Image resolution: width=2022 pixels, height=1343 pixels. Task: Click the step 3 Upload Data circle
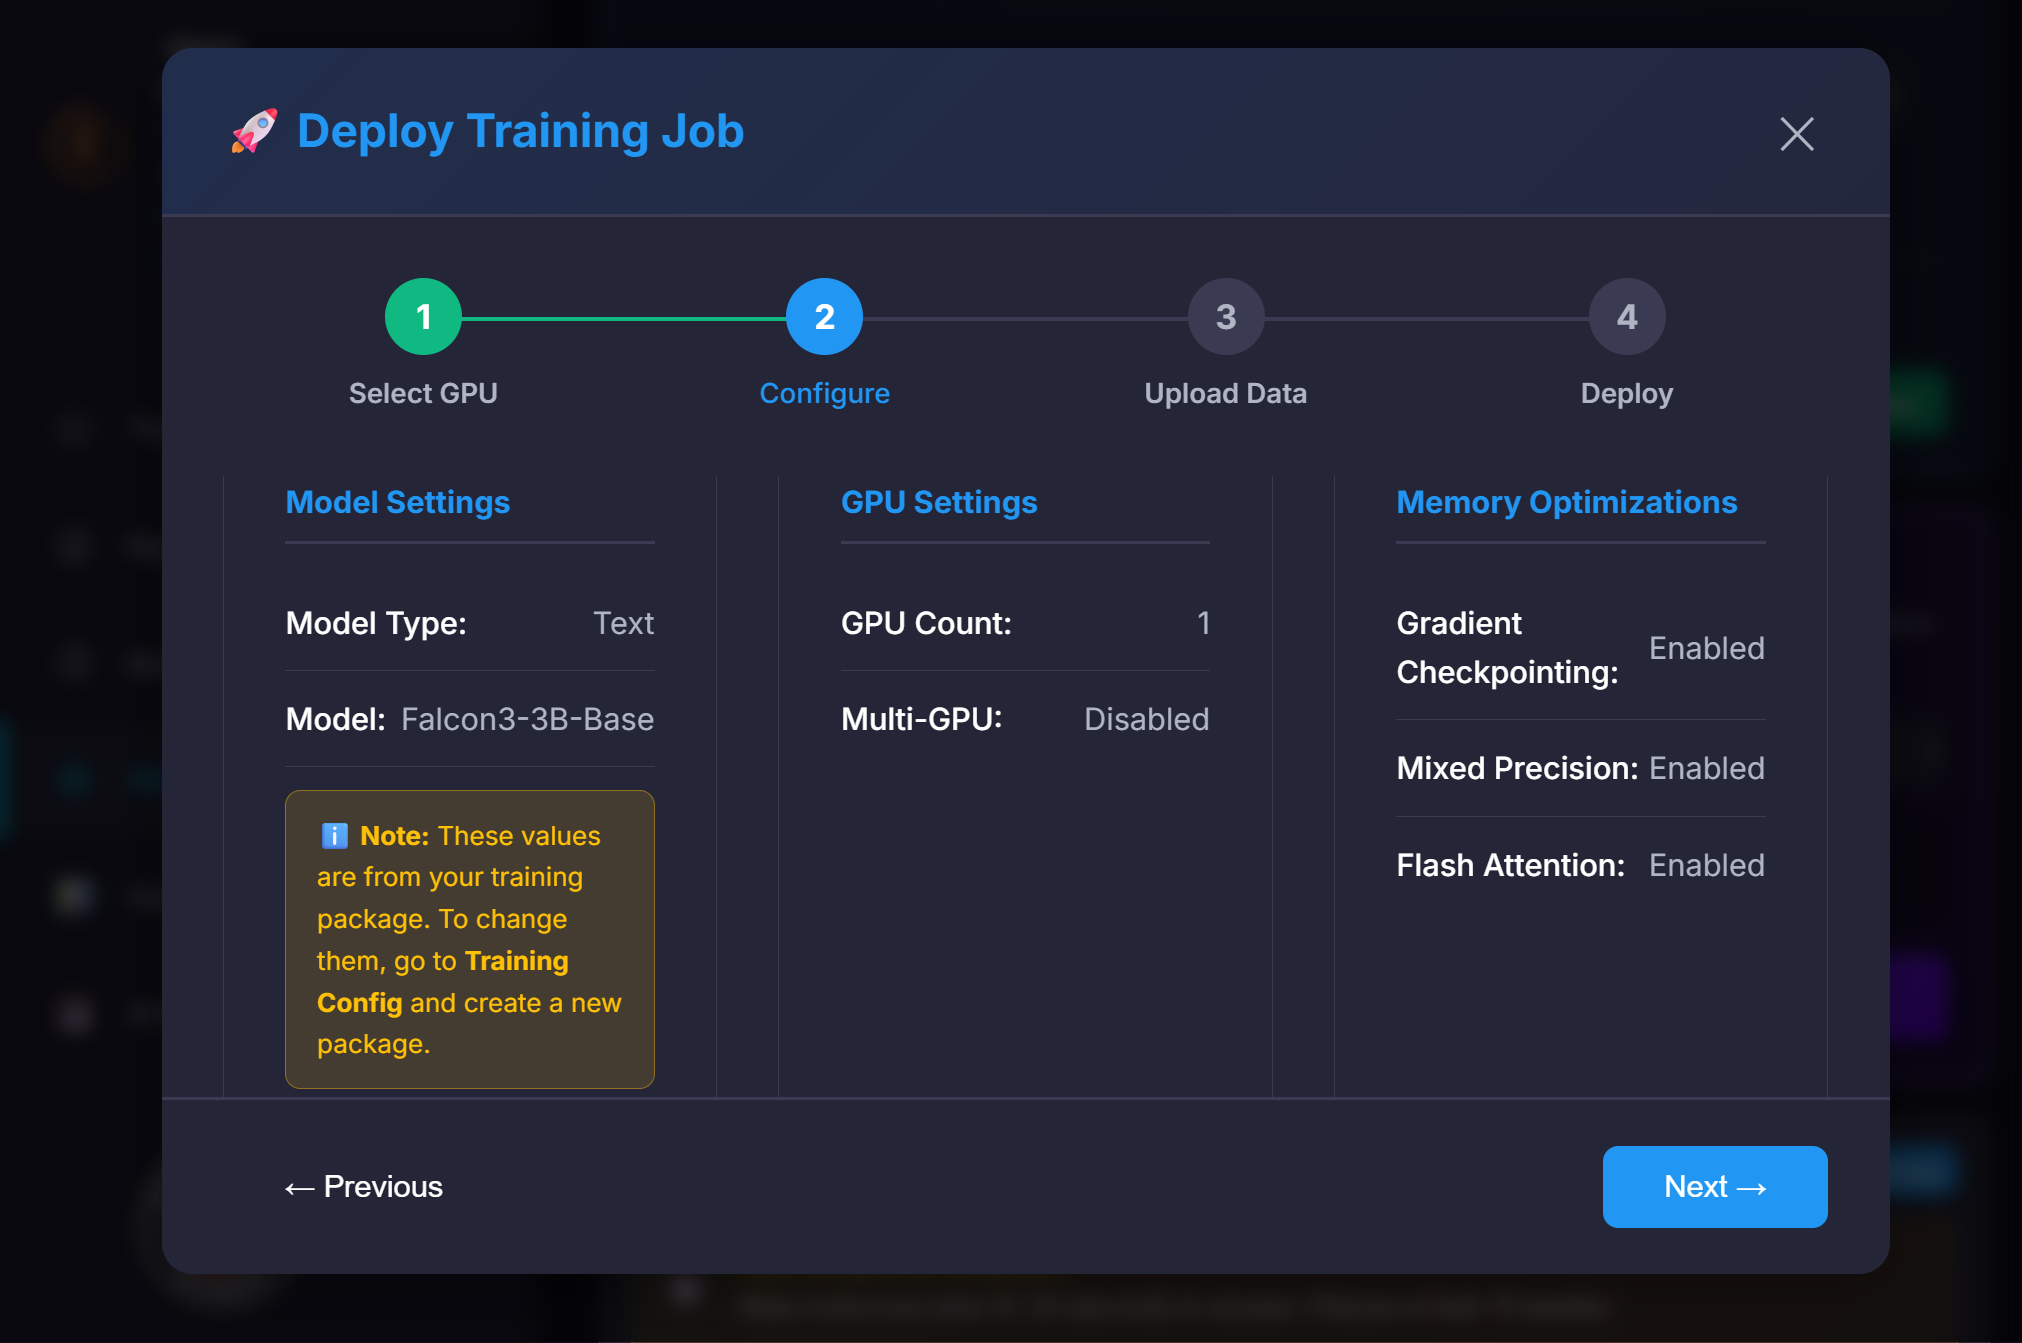click(x=1225, y=316)
